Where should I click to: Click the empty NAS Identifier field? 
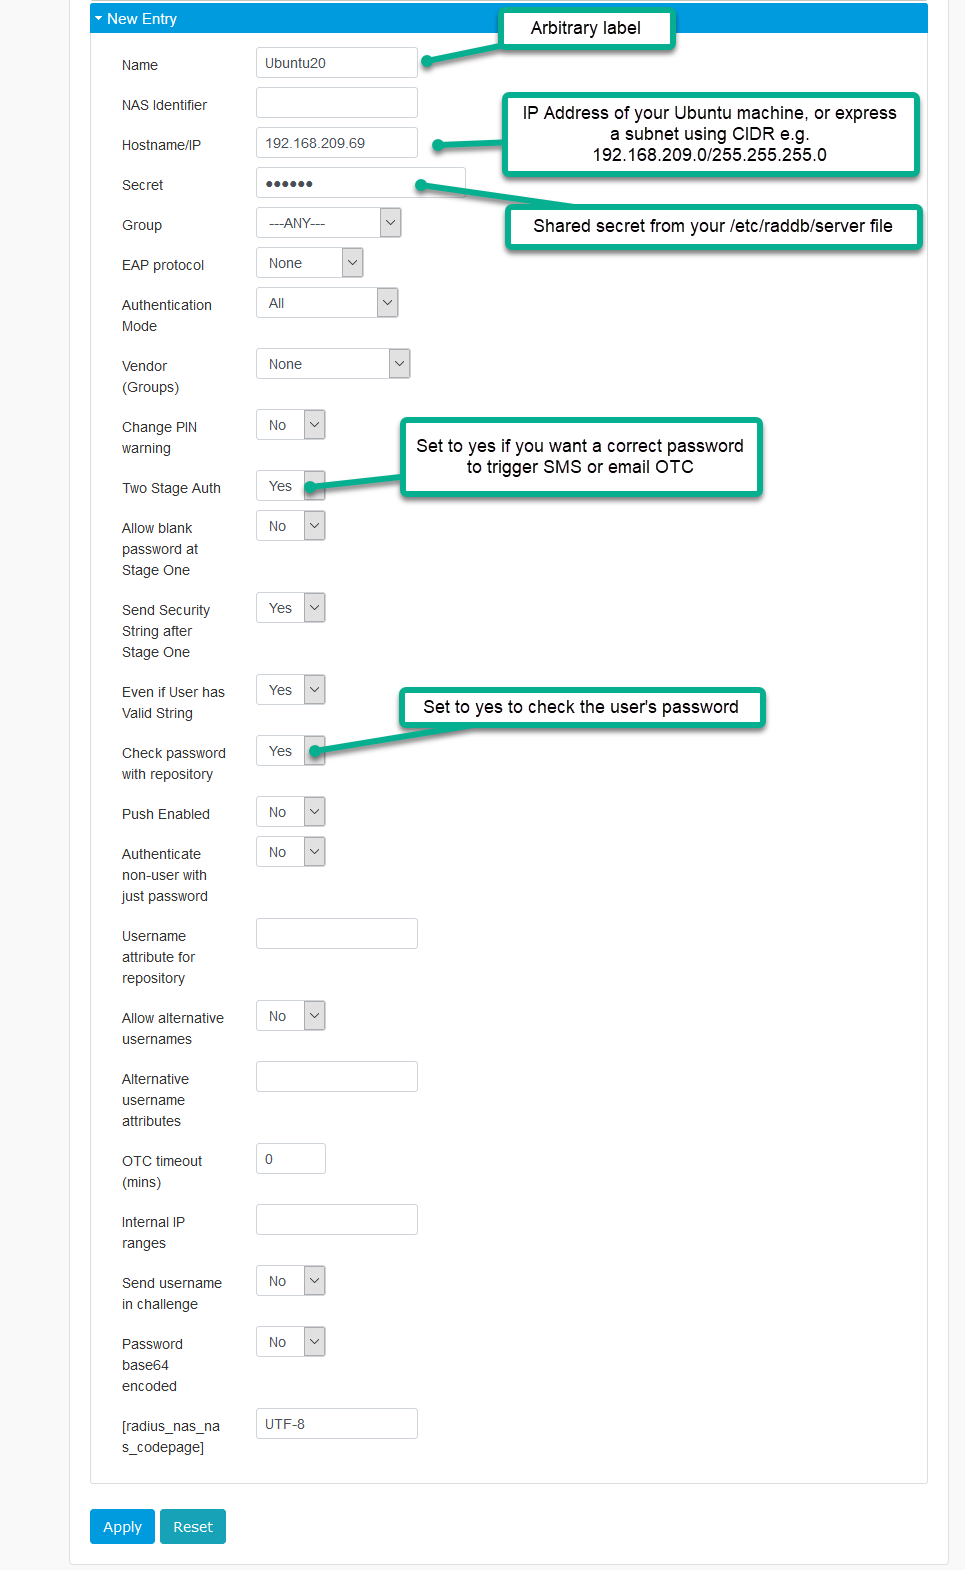click(336, 102)
